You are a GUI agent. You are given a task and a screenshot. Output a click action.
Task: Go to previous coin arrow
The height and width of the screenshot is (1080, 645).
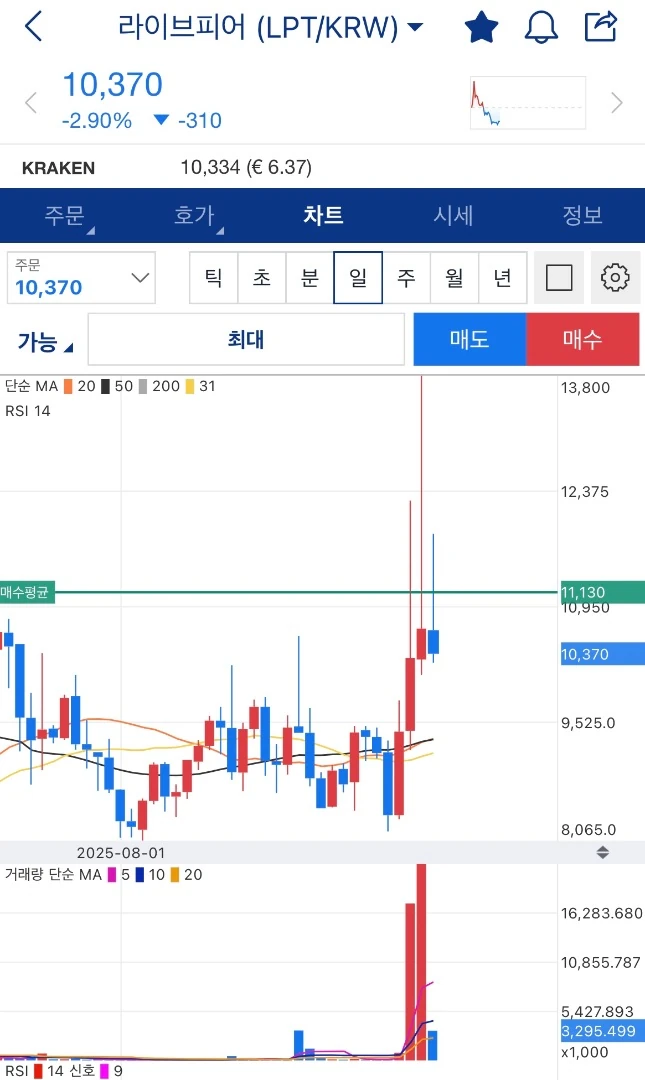pyautogui.click(x=30, y=103)
